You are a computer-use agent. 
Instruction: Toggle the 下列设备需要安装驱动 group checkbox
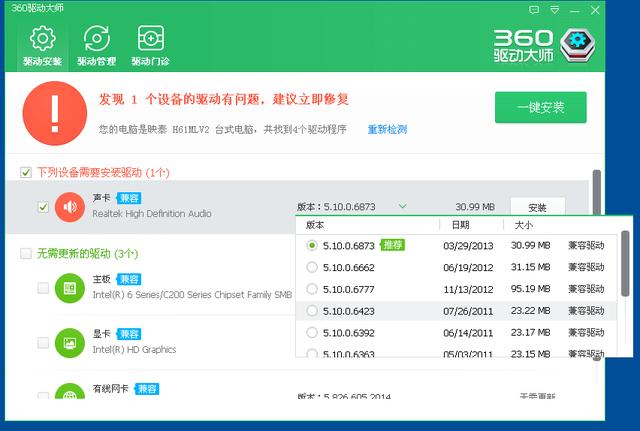tap(26, 172)
